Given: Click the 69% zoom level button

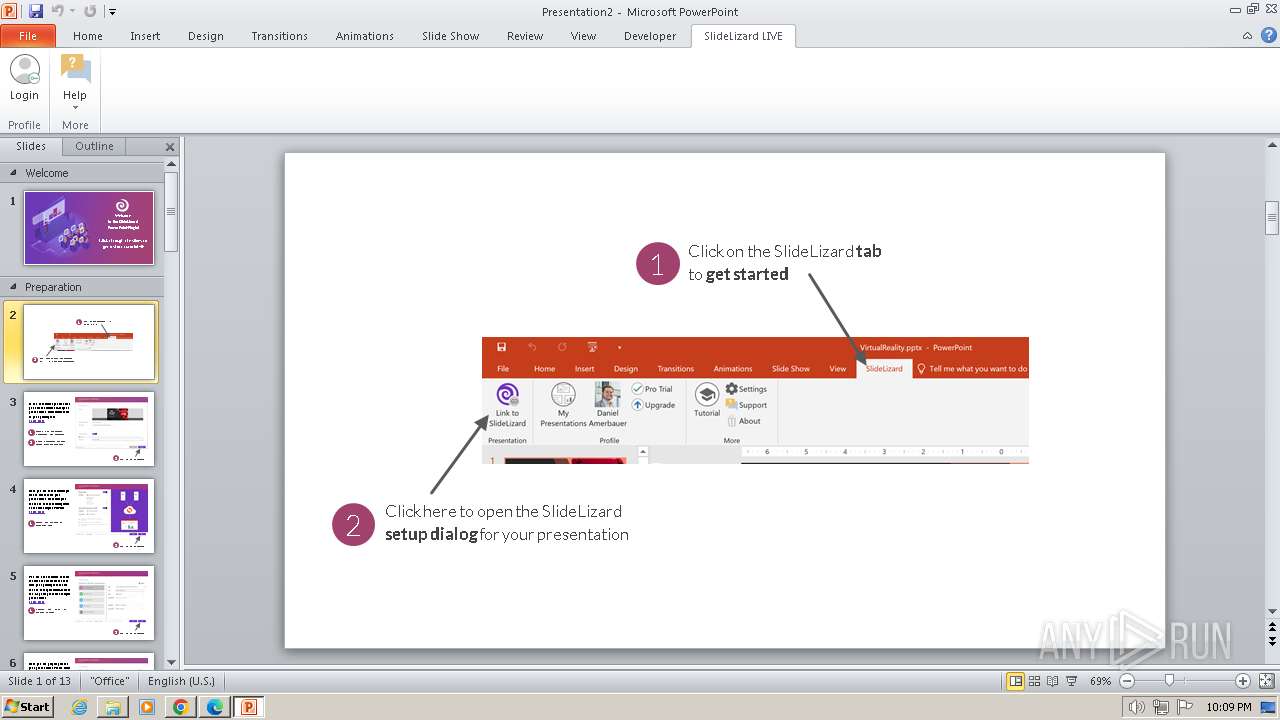Looking at the screenshot, I should click(x=1100, y=681).
